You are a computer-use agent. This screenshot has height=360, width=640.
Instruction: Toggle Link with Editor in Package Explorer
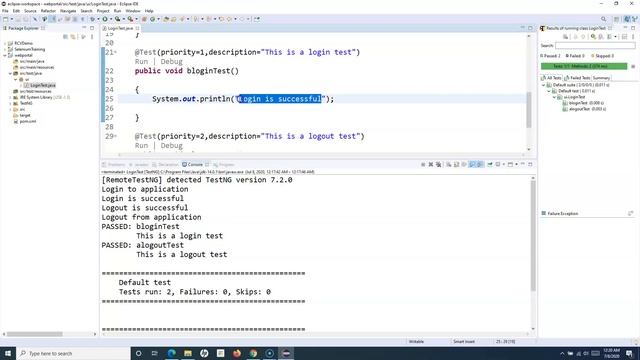tap(73, 37)
